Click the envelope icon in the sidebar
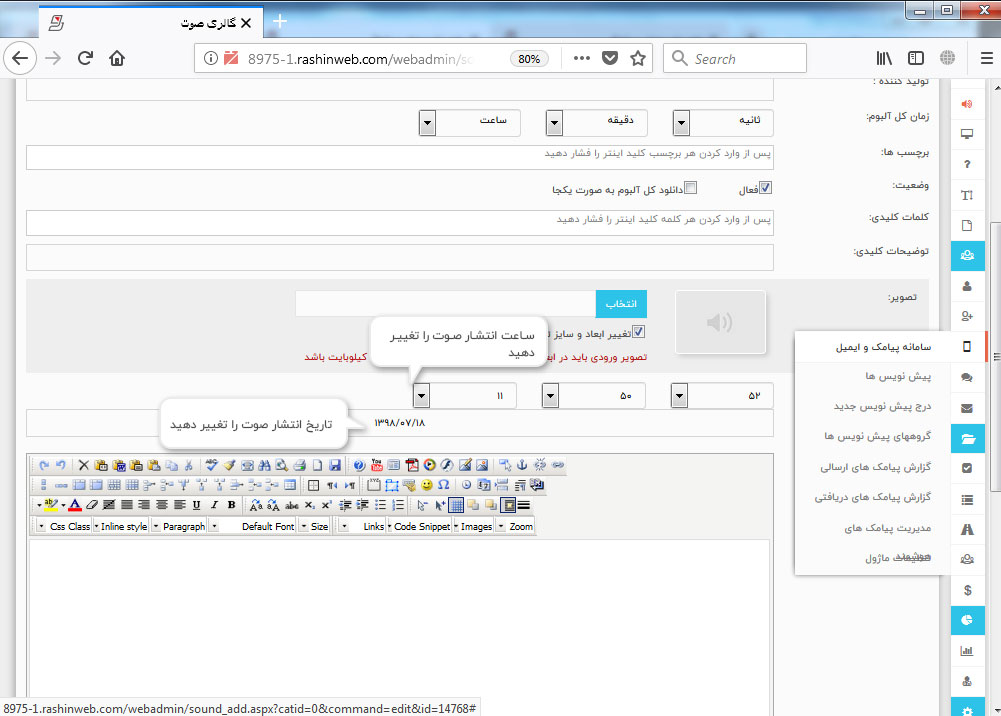1001x716 pixels. point(967,408)
